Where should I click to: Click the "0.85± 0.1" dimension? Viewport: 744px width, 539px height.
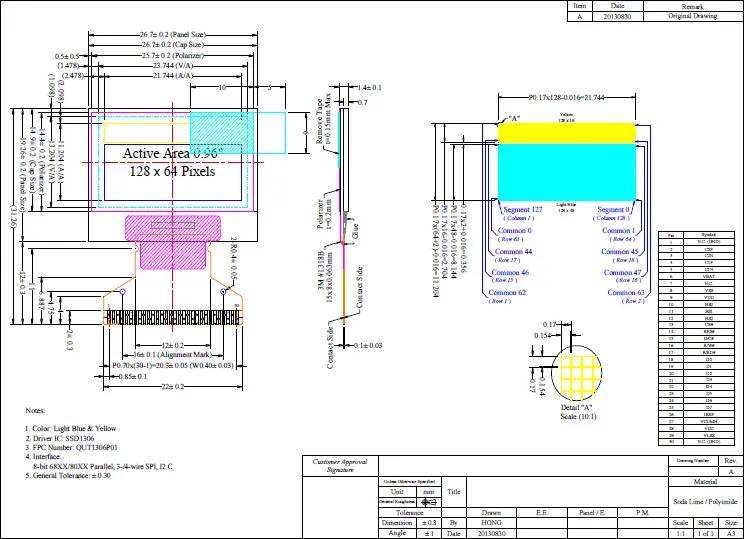coord(132,377)
